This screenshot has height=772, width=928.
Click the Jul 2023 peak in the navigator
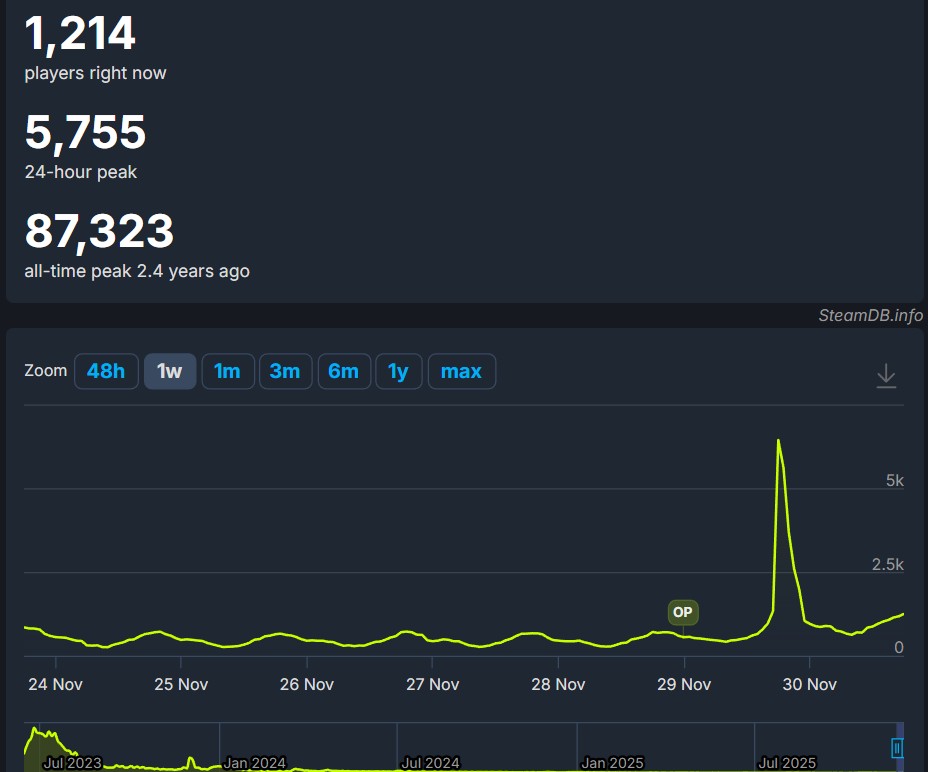37,735
